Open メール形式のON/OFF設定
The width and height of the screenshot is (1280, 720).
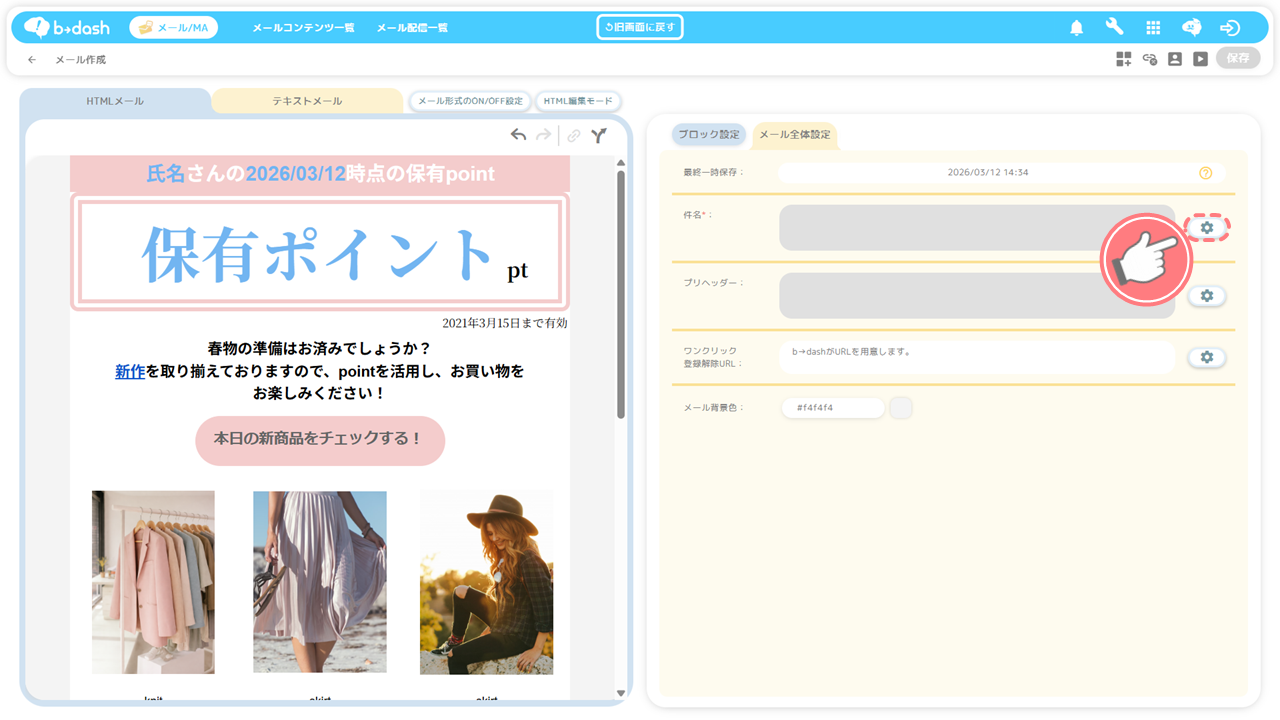(x=470, y=101)
